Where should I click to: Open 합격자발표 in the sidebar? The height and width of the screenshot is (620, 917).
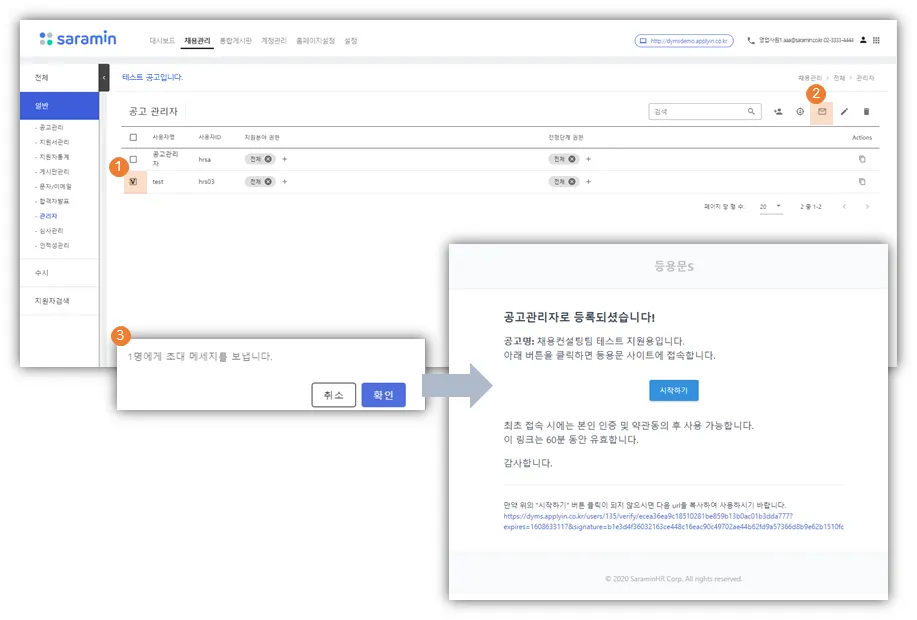pos(54,201)
